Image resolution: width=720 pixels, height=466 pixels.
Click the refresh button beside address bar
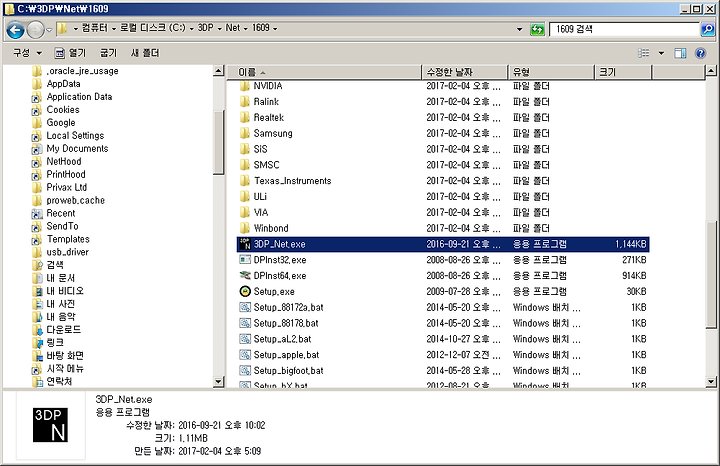click(x=537, y=29)
